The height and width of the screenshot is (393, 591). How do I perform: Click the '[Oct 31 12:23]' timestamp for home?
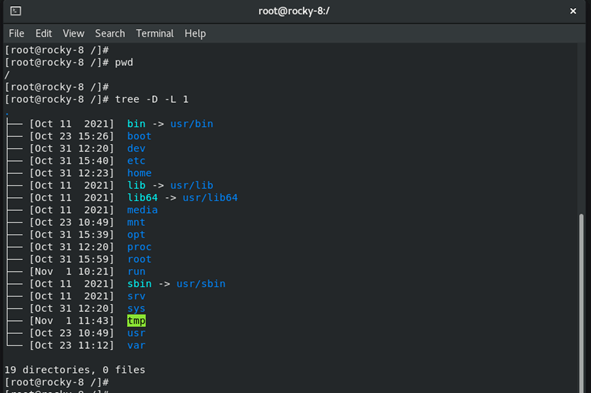coord(72,173)
